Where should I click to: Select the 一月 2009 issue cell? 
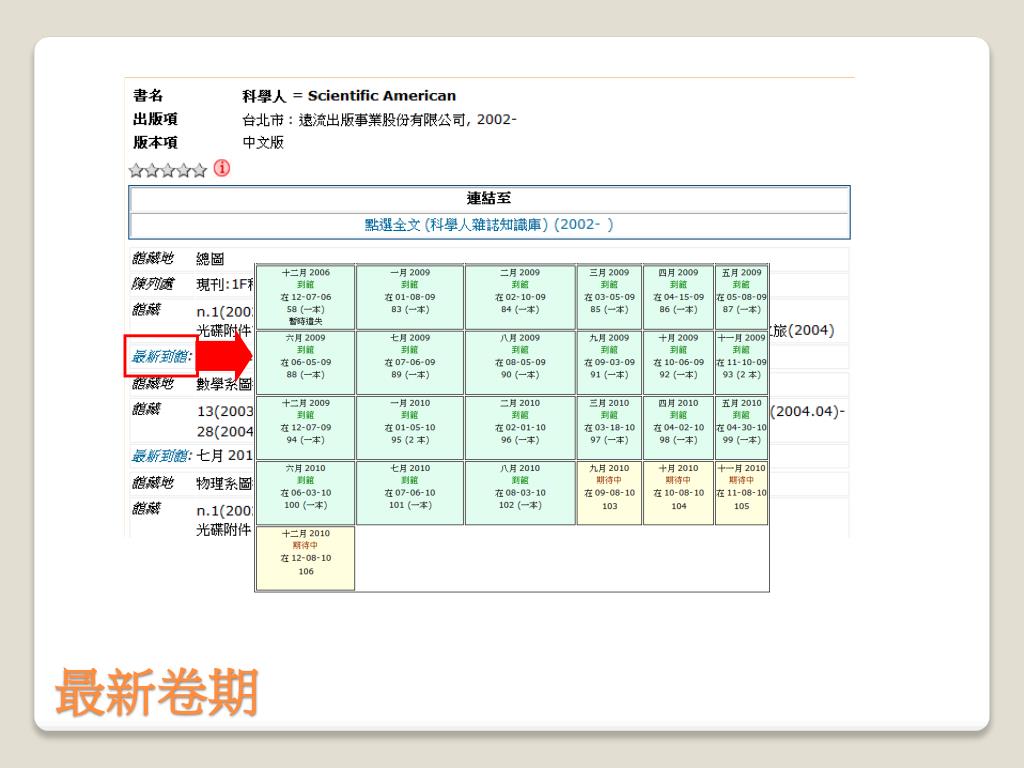409,296
